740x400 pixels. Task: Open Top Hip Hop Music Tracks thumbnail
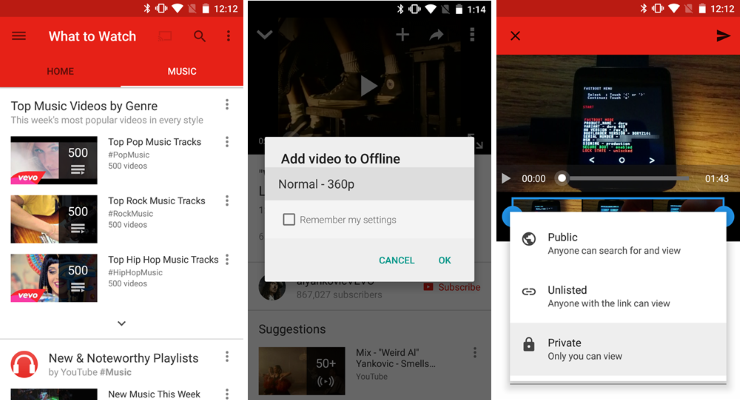click(x=54, y=278)
